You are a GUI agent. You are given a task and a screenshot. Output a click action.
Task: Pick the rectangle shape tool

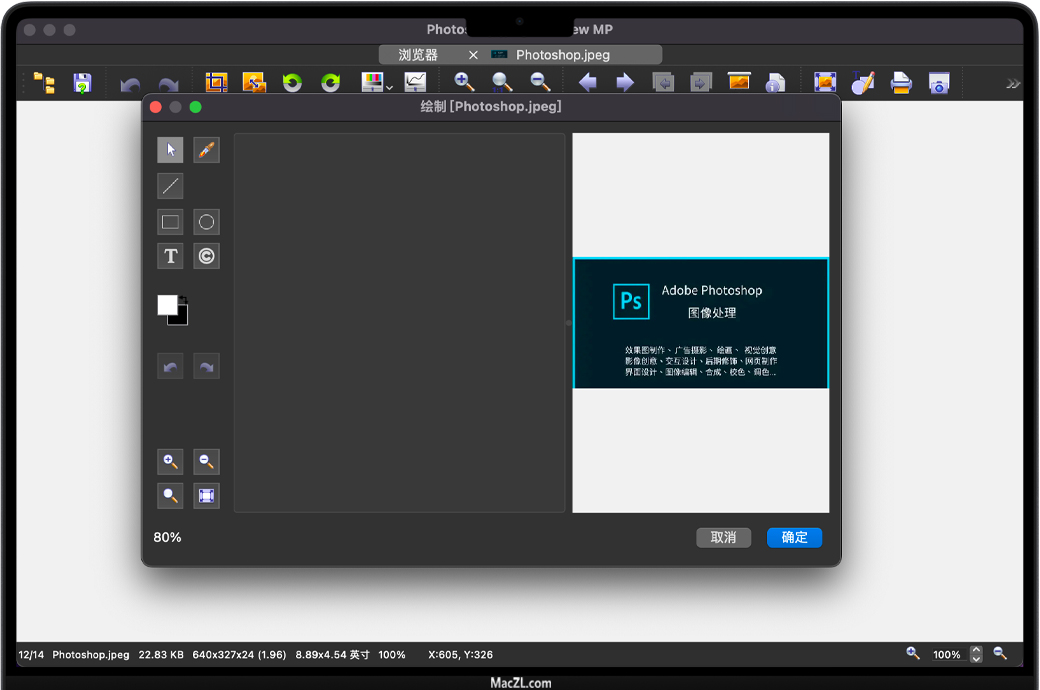pyautogui.click(x=170, y=222)
